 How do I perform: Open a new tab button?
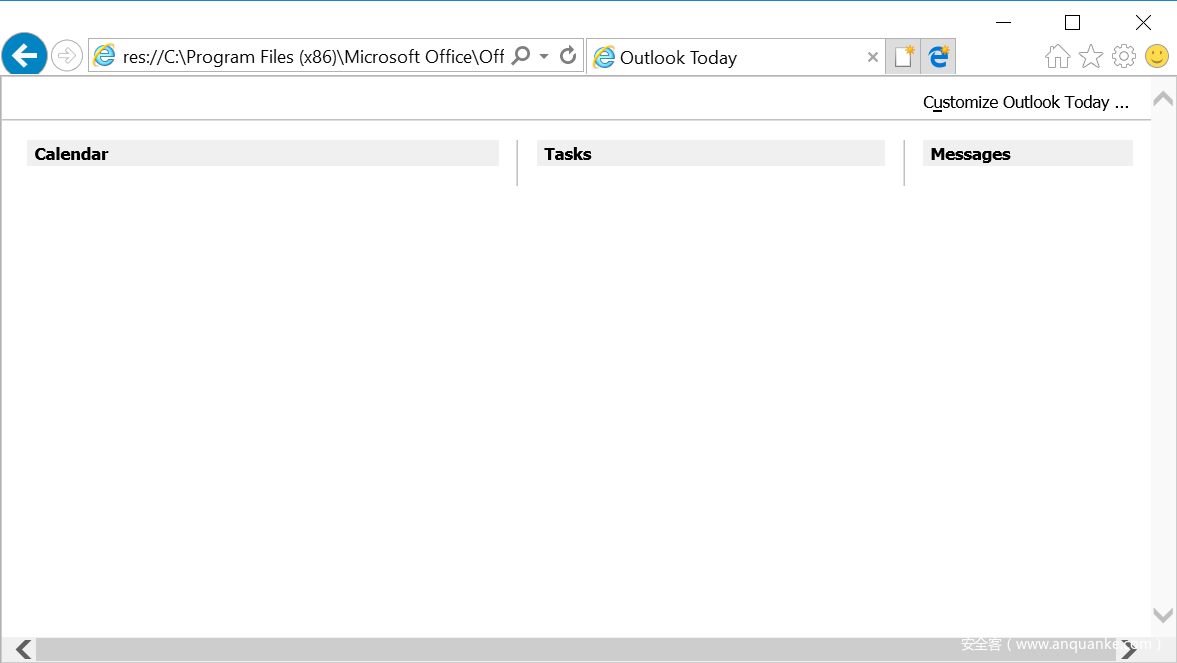[x=903, y=56]
